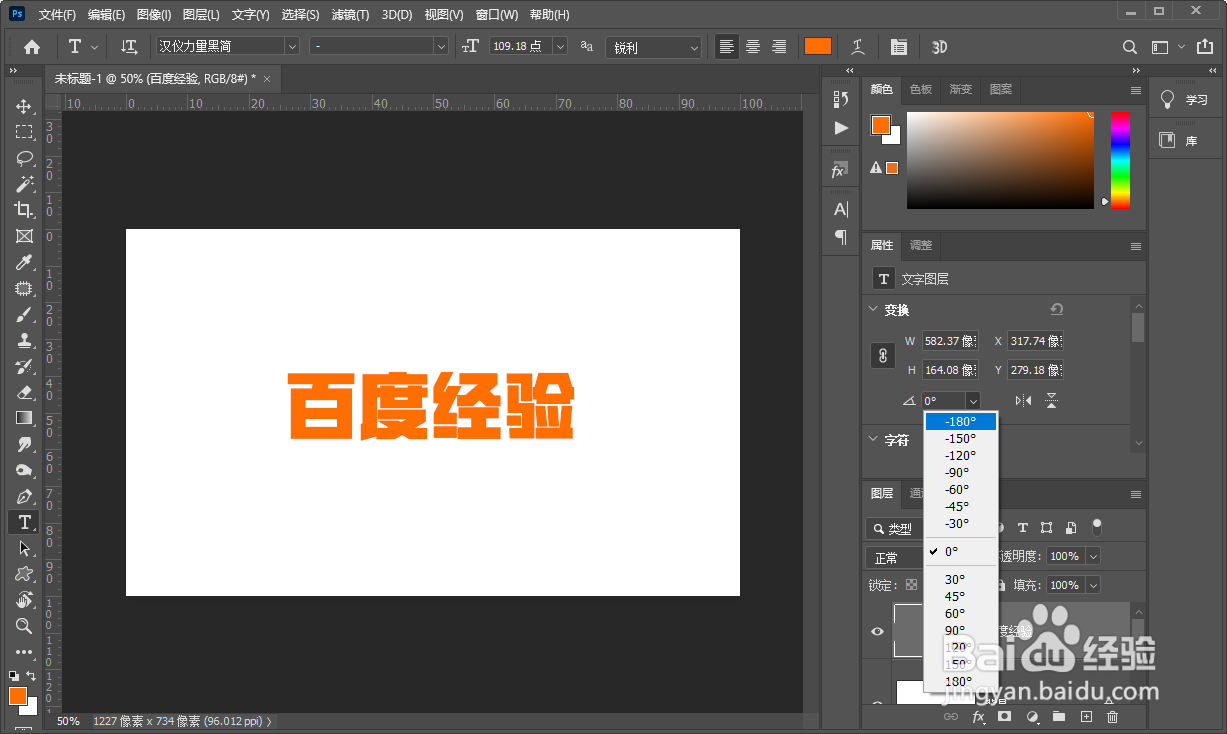Image resolution: width=1227 pixels, height=734 pixels.
Task: Open font family dropdown
Action: 292,46
